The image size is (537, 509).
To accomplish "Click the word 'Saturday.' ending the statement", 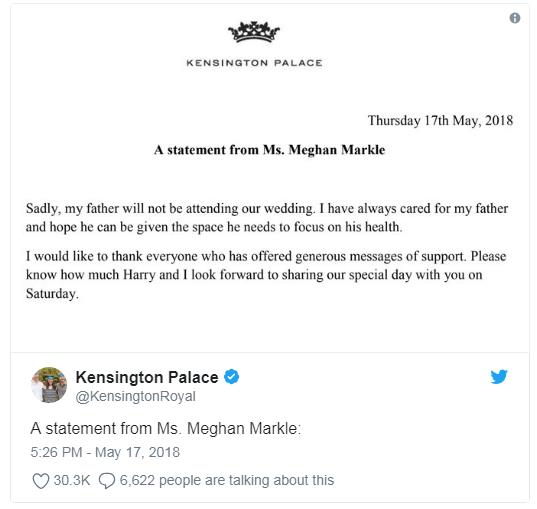I will coord(52,294).
